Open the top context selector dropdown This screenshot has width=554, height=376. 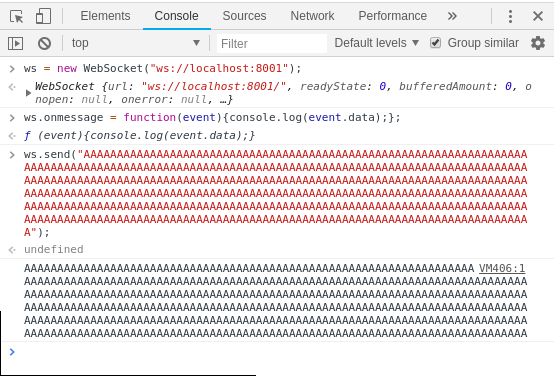[136, 43]
